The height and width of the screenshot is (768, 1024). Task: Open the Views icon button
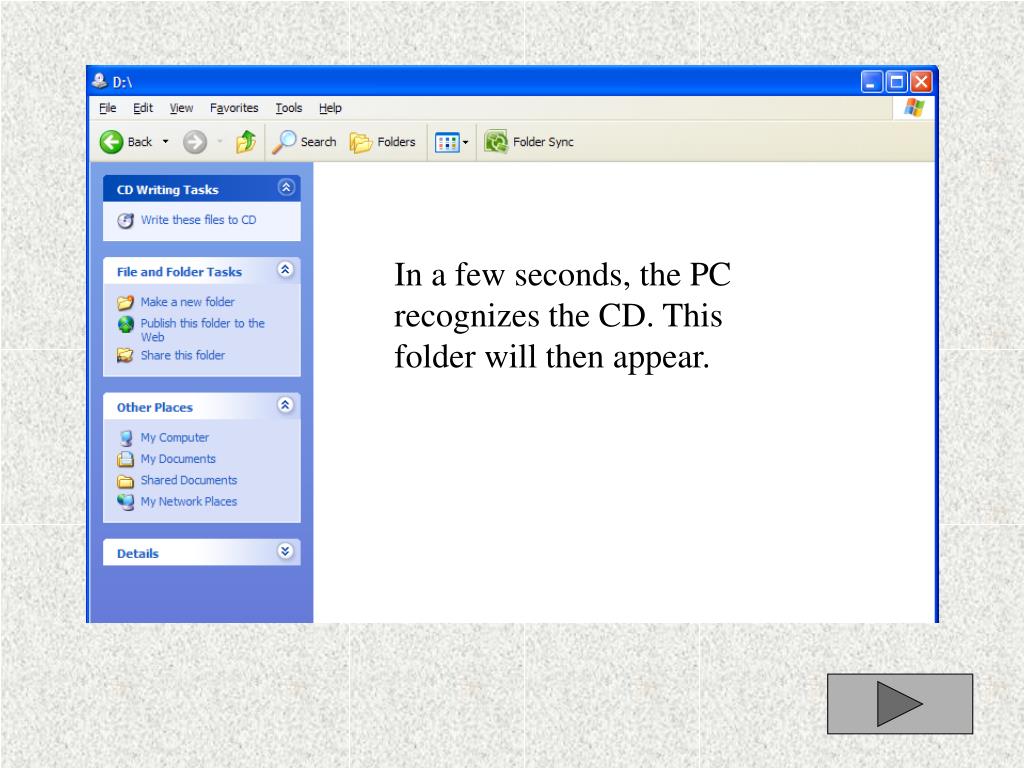click(447, 142)
